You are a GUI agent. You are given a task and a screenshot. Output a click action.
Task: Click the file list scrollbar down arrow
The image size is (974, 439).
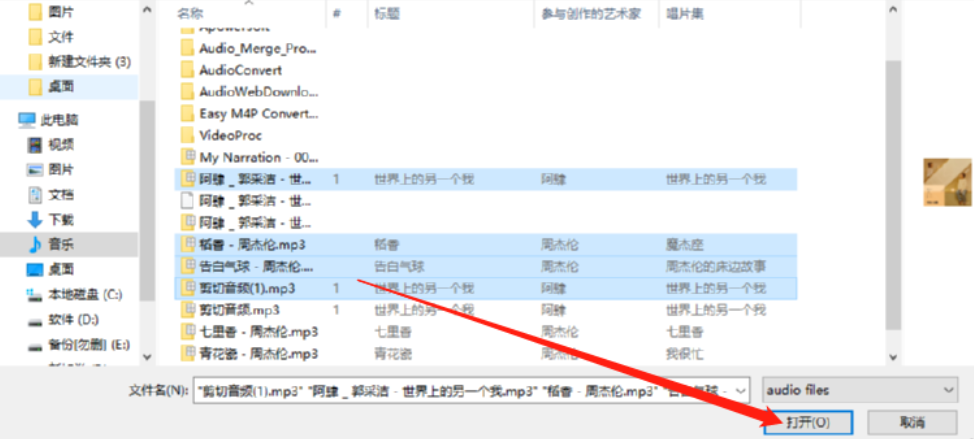(893, 357)
